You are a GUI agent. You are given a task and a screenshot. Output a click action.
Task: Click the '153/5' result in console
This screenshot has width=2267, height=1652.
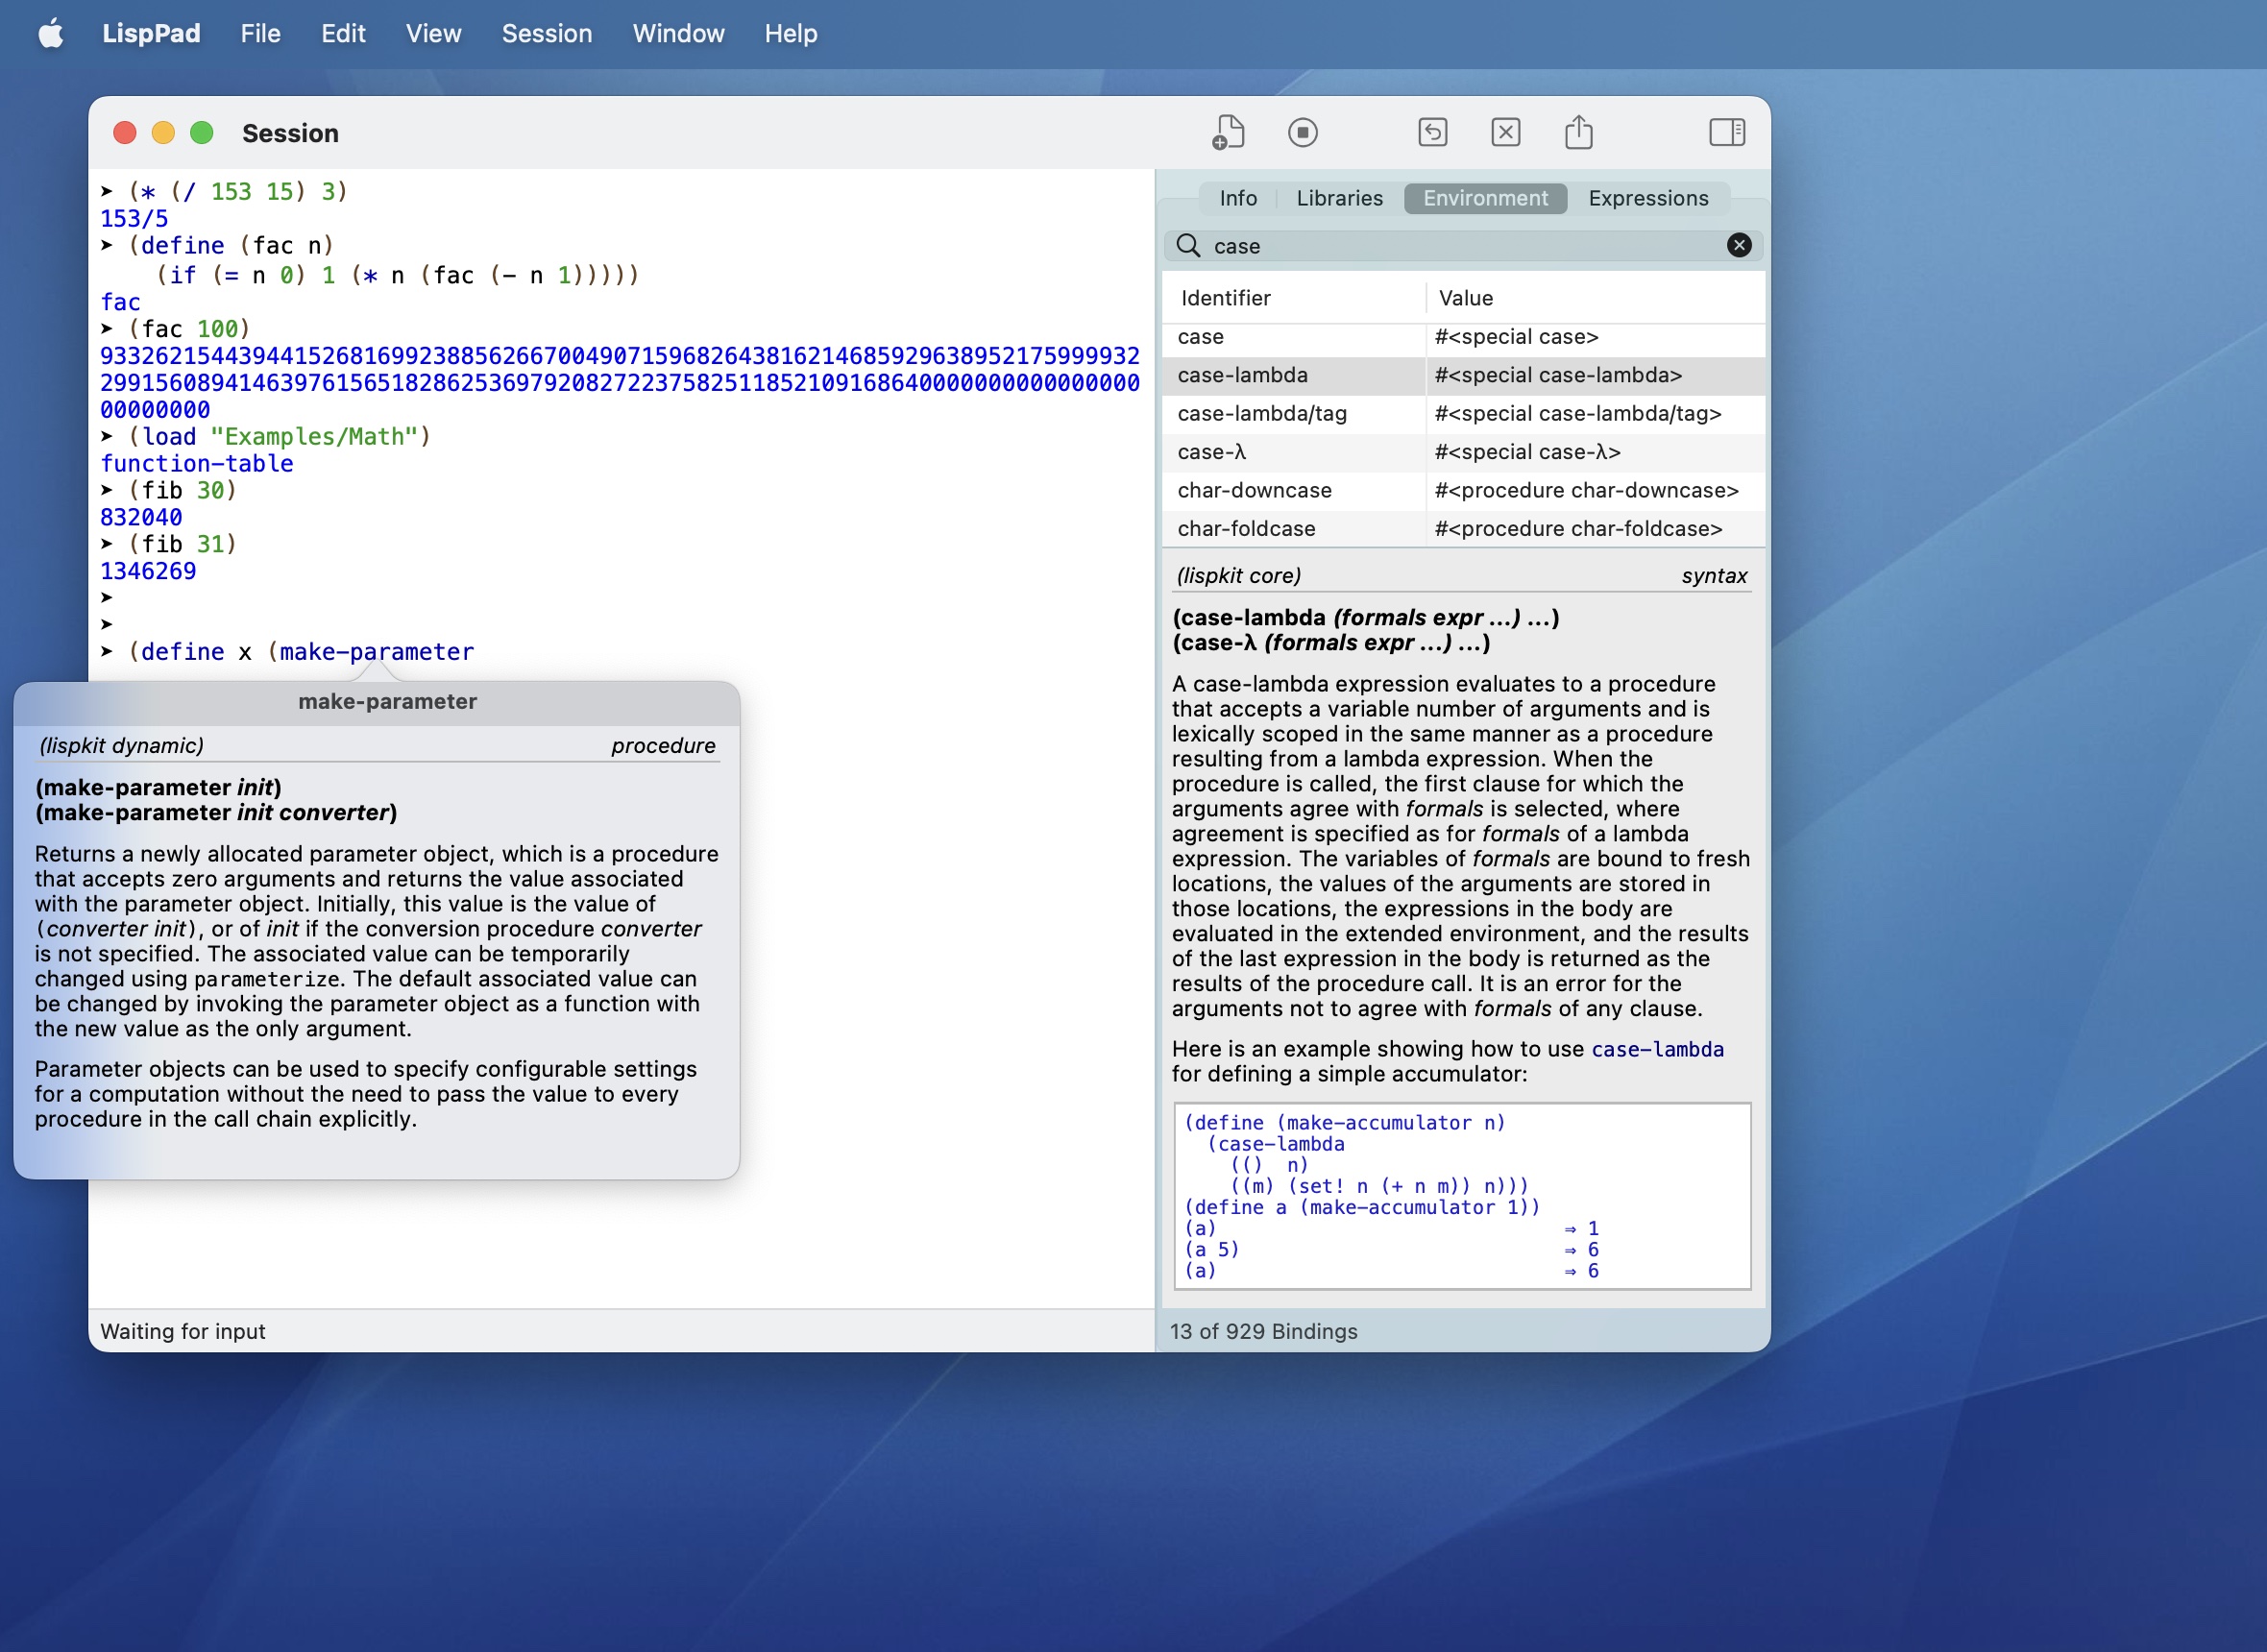click(134, 218)
